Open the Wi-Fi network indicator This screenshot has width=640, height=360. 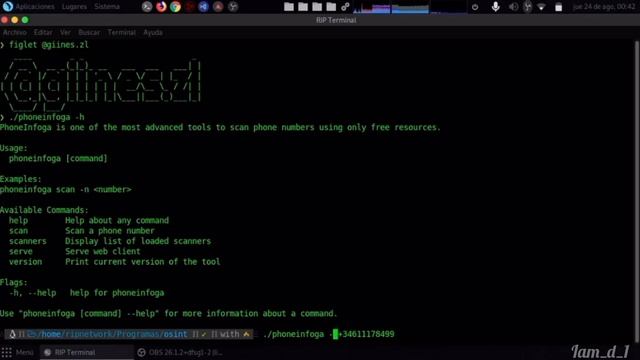[542, 7]
